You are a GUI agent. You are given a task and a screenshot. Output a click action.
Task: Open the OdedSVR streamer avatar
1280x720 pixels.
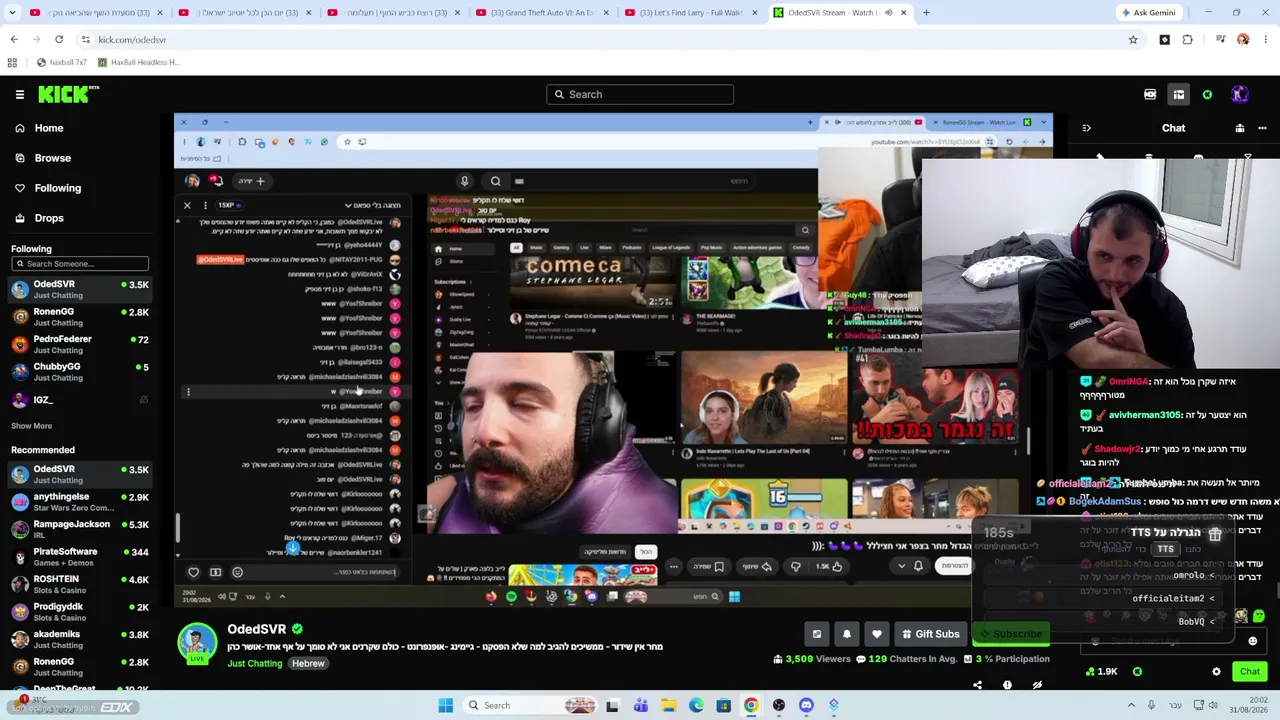click(x=197, y=642)
